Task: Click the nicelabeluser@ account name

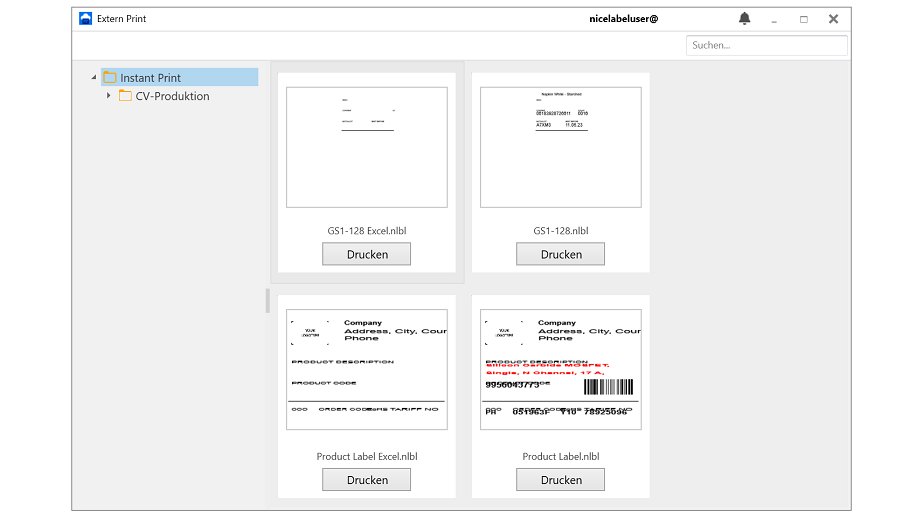Action: pos(624,19)
